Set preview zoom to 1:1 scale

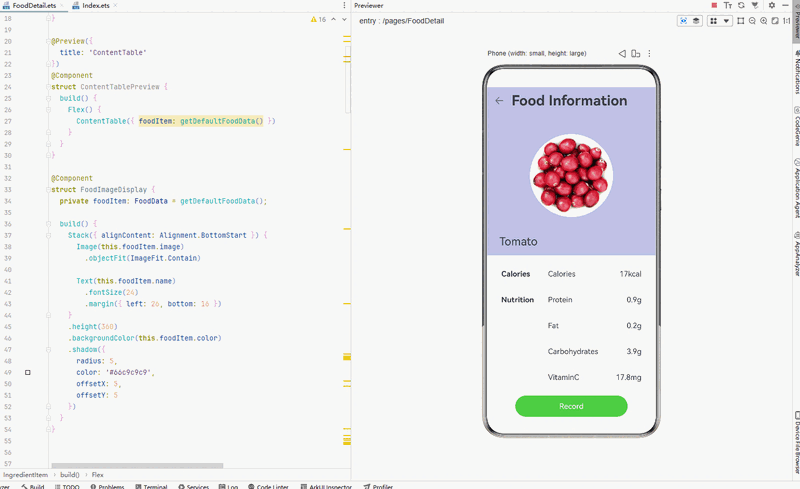(786, 21)
